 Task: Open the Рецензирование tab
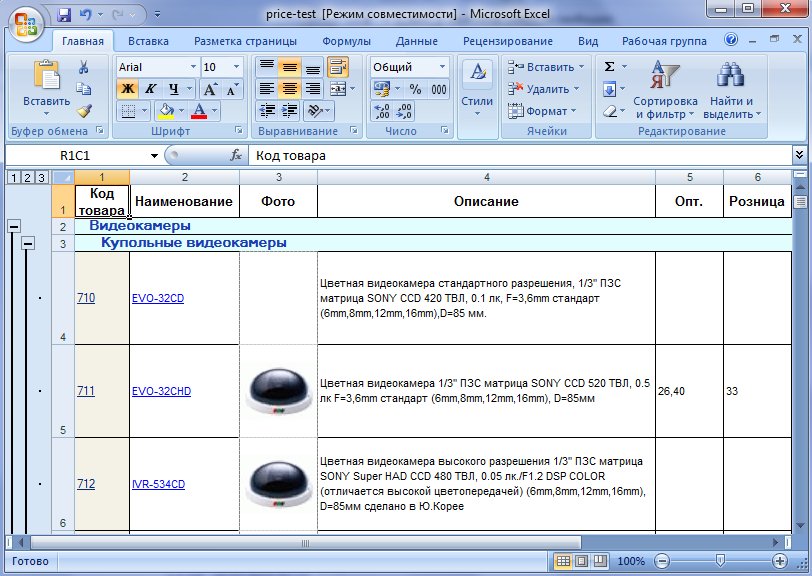[x=508, y=41]
